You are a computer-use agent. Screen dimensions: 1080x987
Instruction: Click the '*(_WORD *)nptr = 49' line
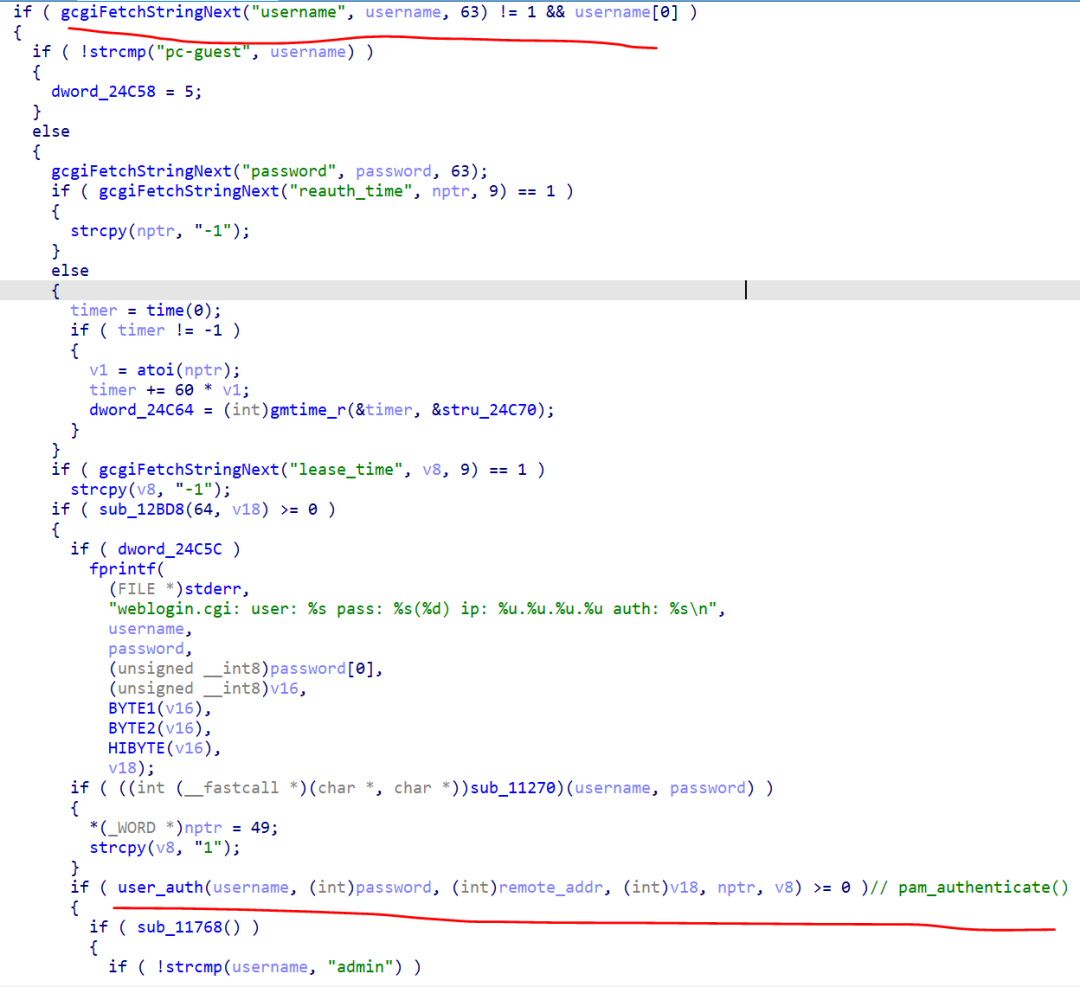click(x=184, y=827)
